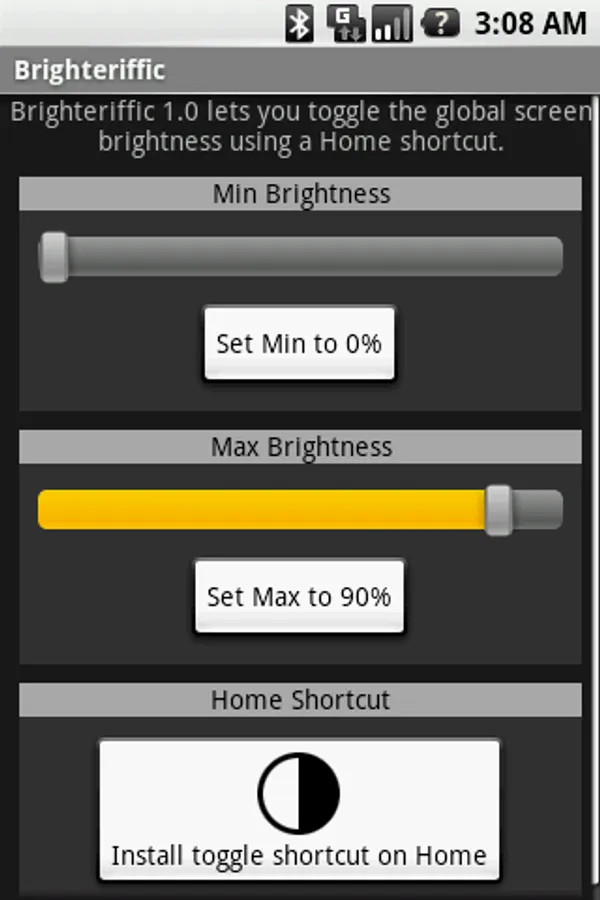Tap the battery status icon
This screenshot has height=900, width=600.
pyautogui.click(x=440, y=23)
